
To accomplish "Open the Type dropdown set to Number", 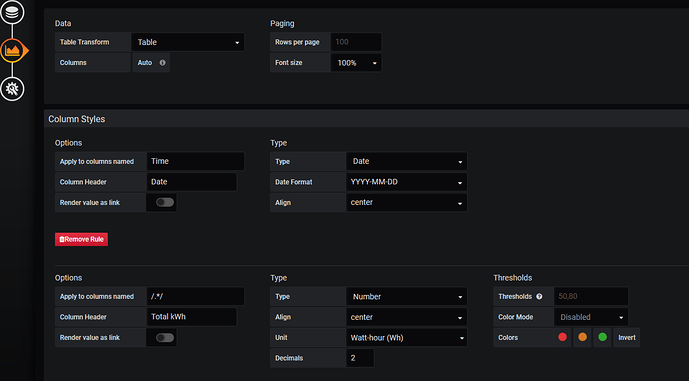I will (406, 297).
